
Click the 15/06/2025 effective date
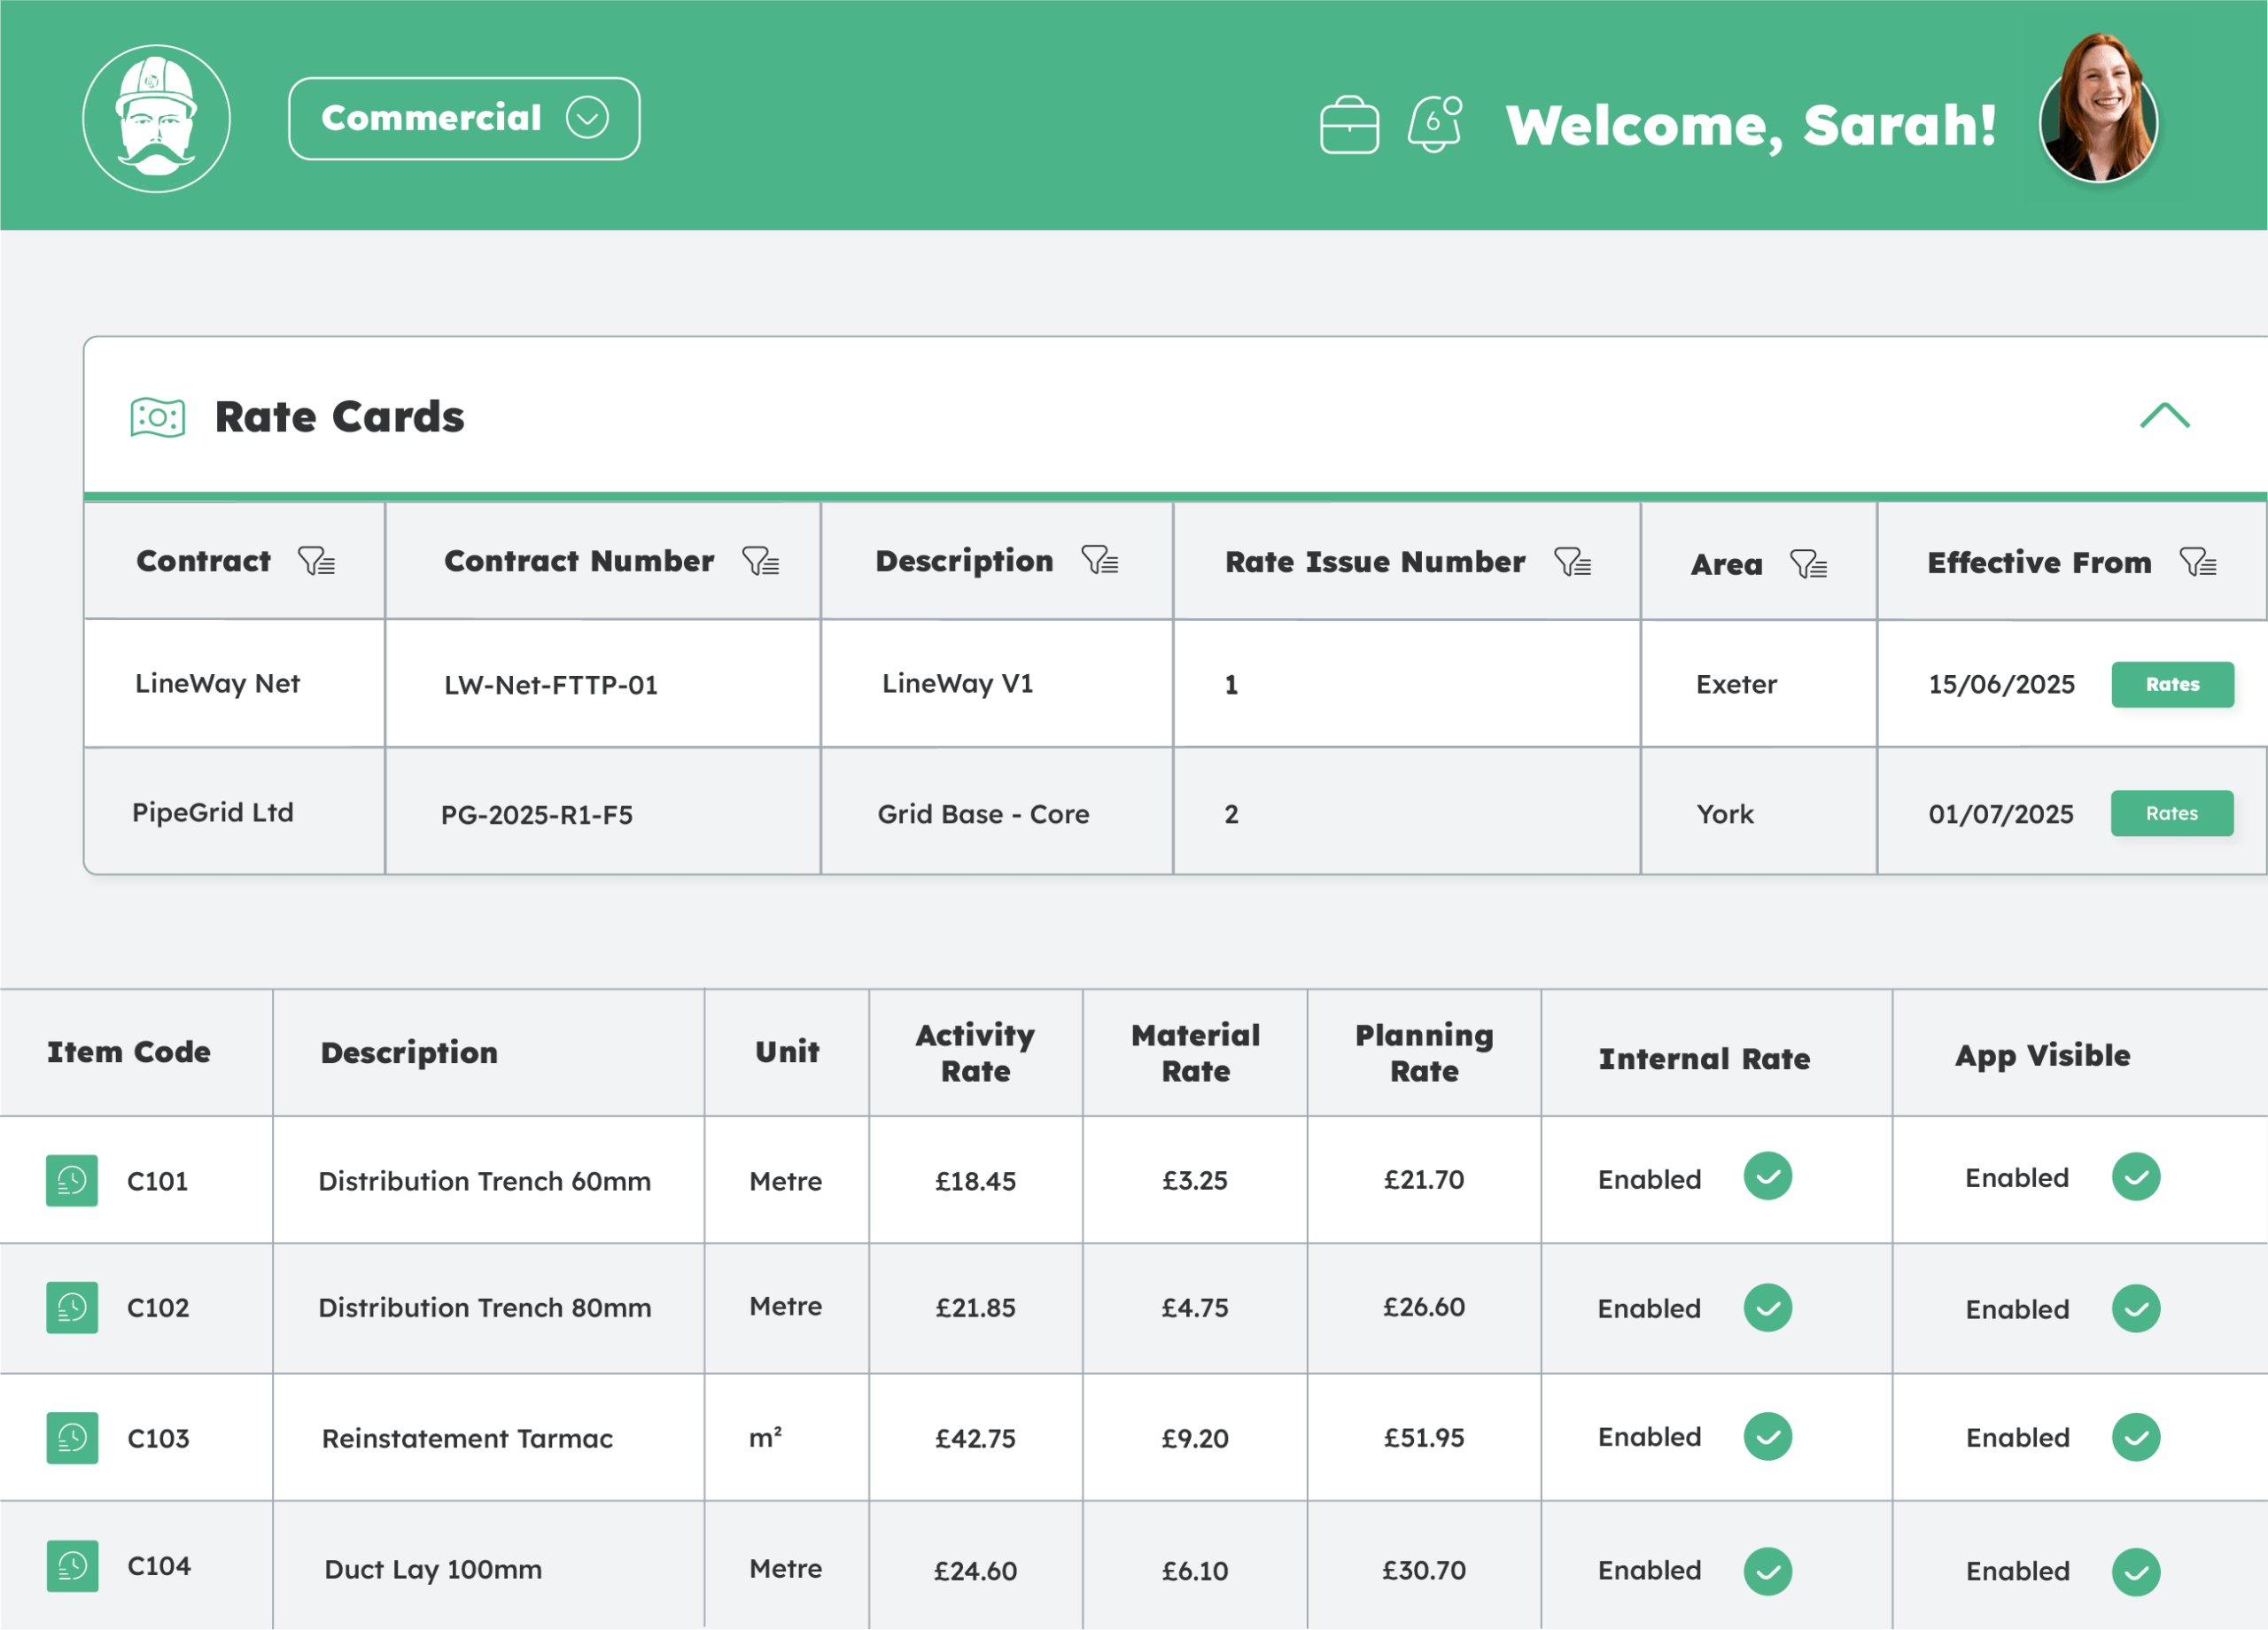coord(2001,684)
